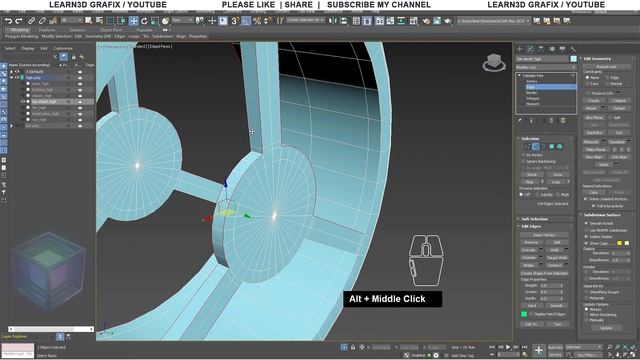Viewport: 640px width, 360px height.
Task: Toggle the Angle Snap icon
Action: coord(246,20)
